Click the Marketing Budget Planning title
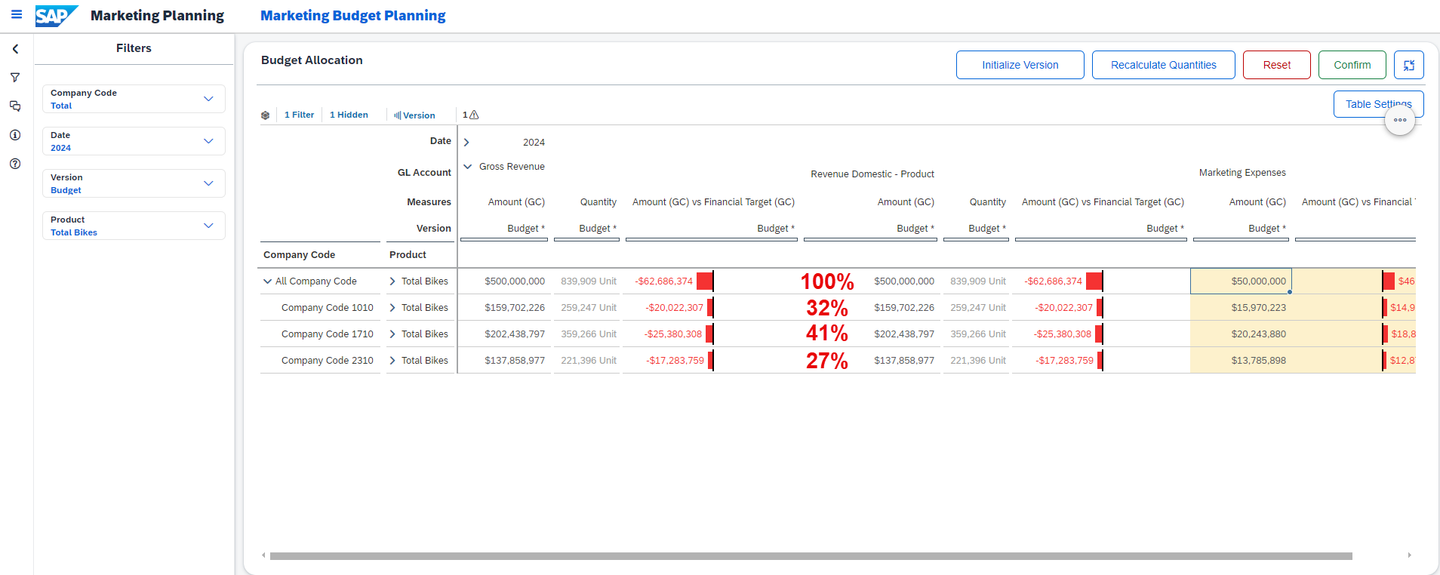The image size is (1440, 575). click(x=353, y=16)
